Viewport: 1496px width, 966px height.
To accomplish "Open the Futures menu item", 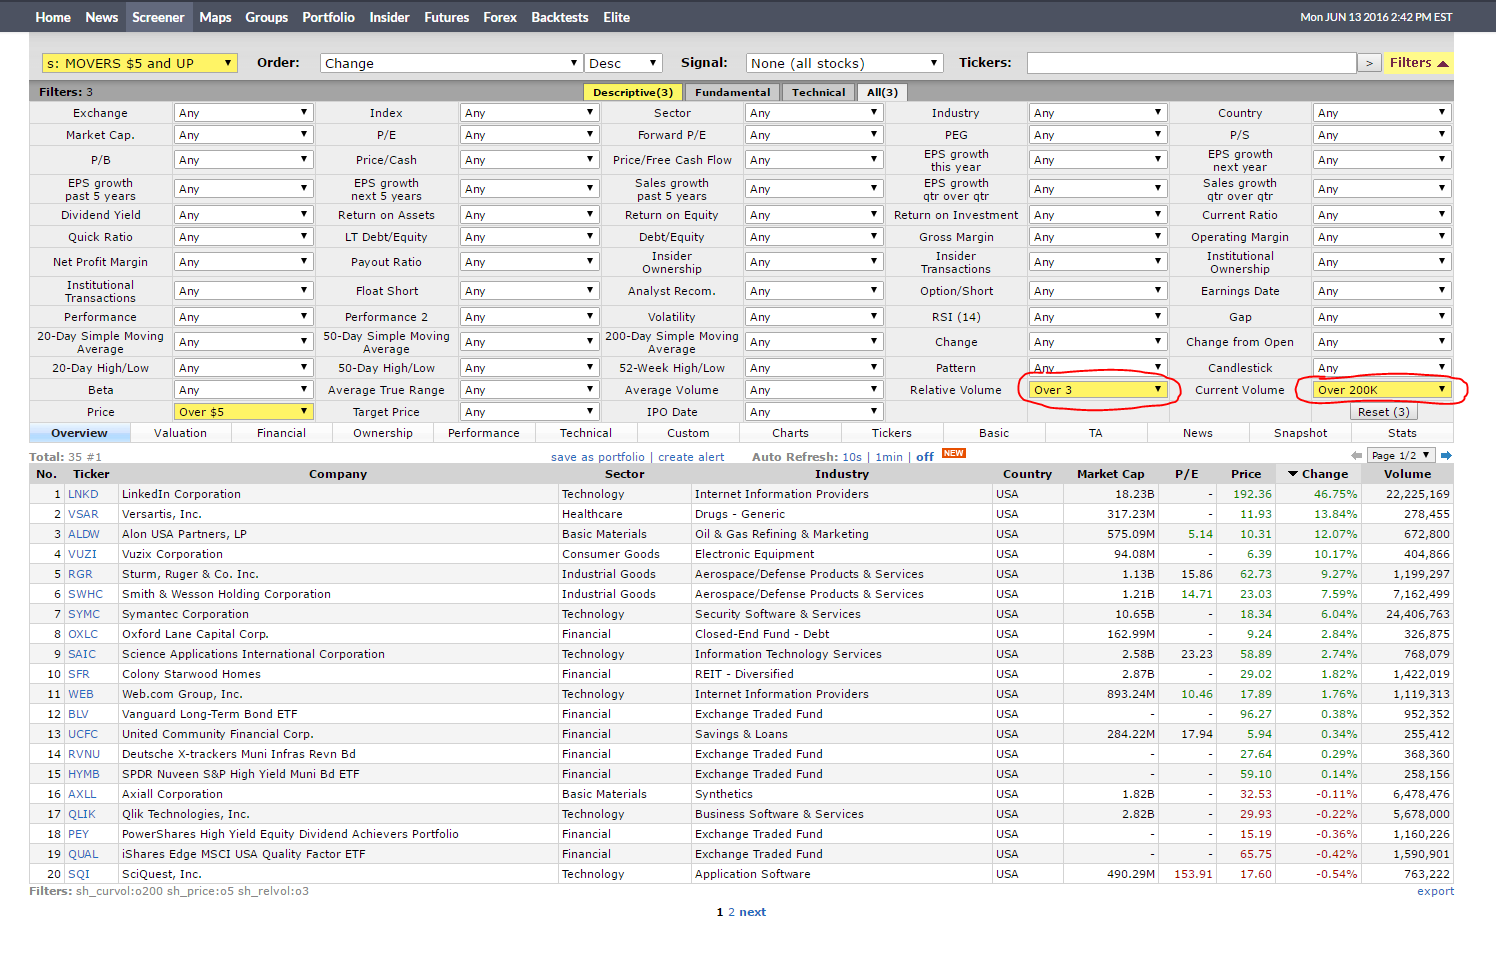I will (446, 17).
